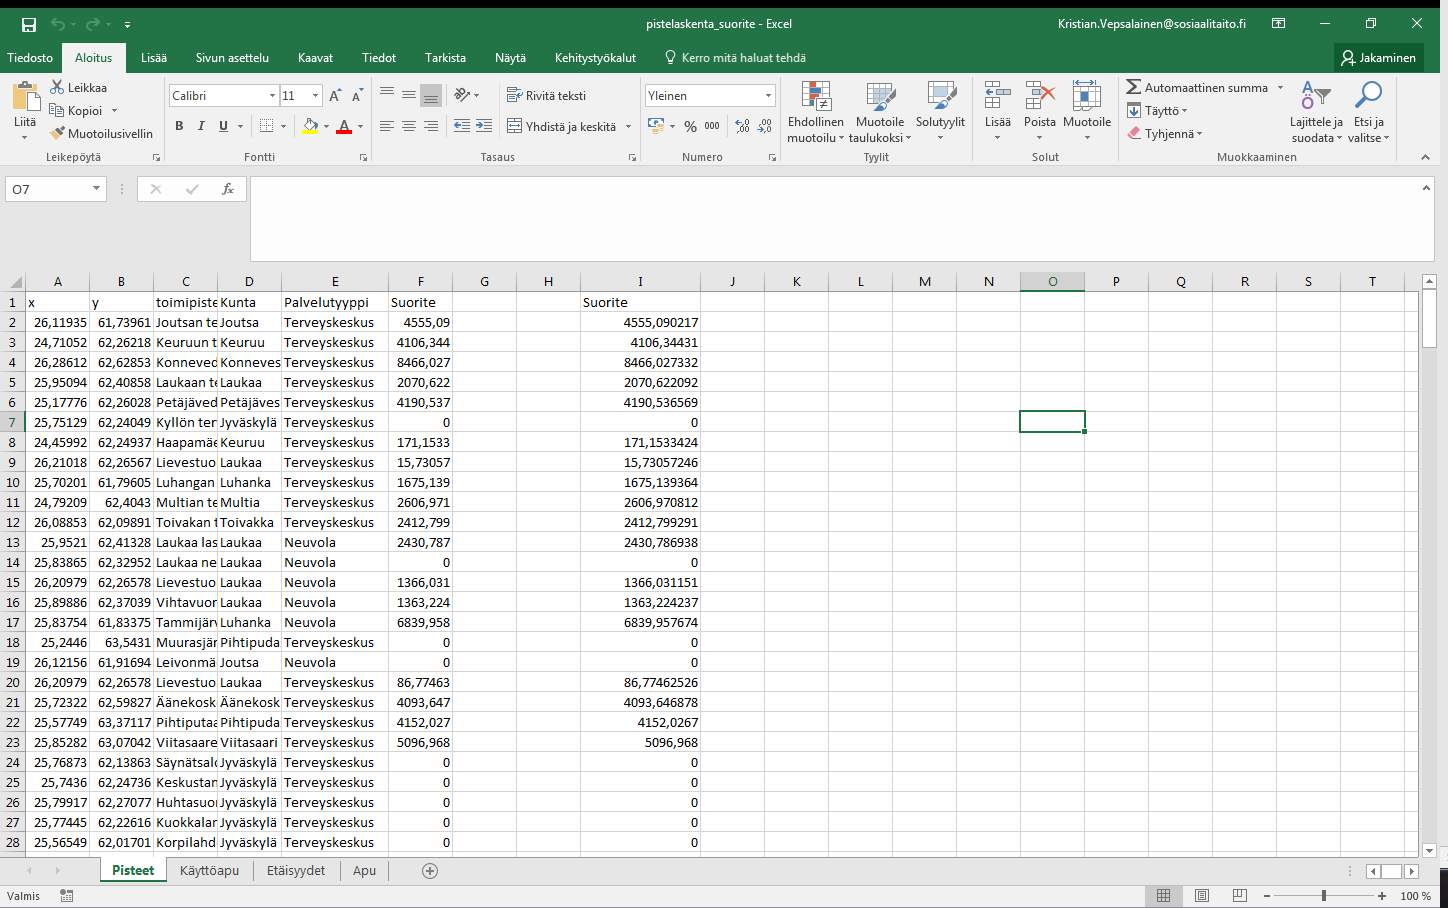Toggle bold formatting

tap(179, 126)
